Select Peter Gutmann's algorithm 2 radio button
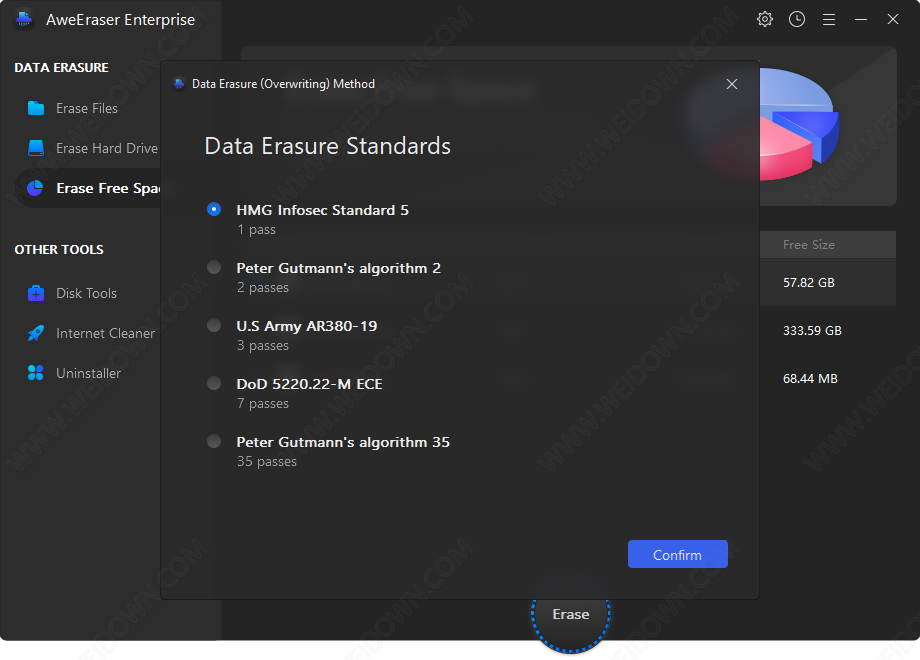Image resolution: width=920 pixels, height=660 pixels. click(214, 267)
